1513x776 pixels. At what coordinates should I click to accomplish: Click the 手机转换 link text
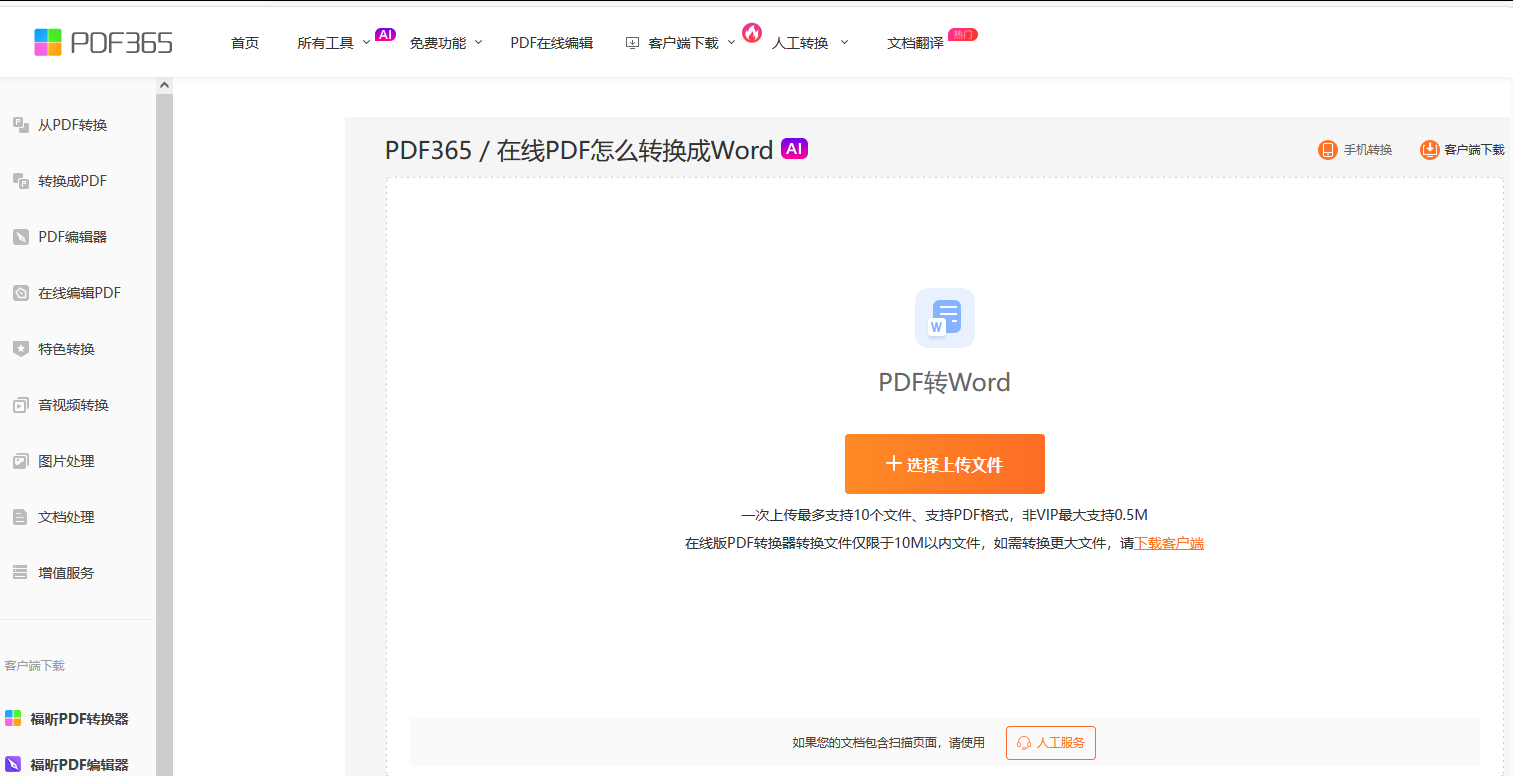(x=1368, y=150)
